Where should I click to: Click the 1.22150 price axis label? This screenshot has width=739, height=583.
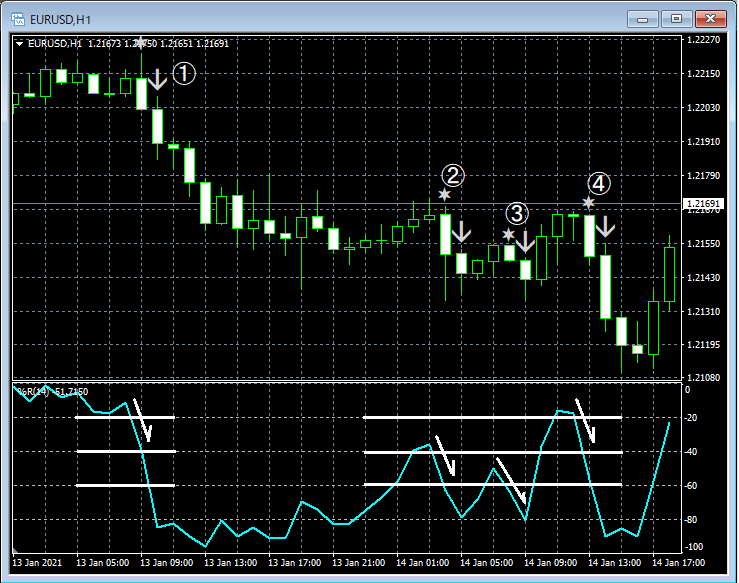click(x=704, y=74)
